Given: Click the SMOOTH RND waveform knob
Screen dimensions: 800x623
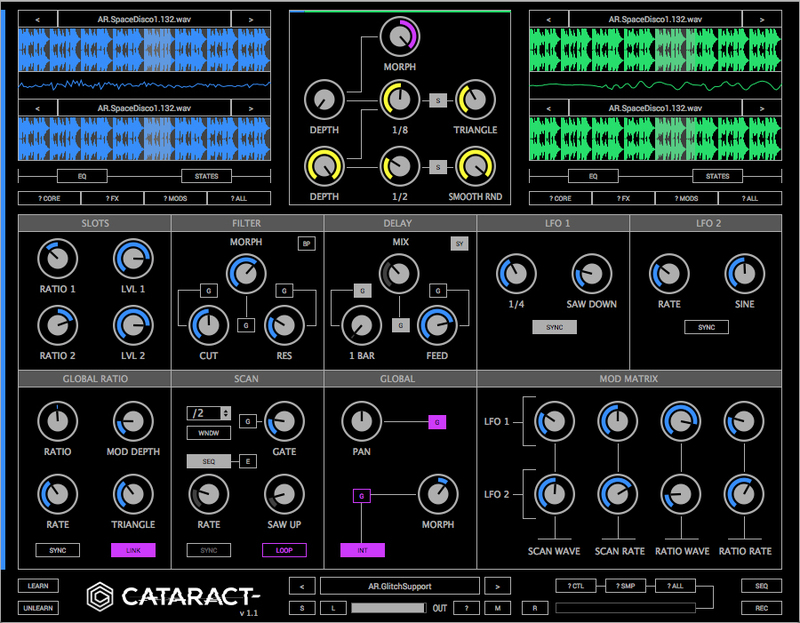Looking at the screenshot, I should pyautogui.click(x=475, y=167).
